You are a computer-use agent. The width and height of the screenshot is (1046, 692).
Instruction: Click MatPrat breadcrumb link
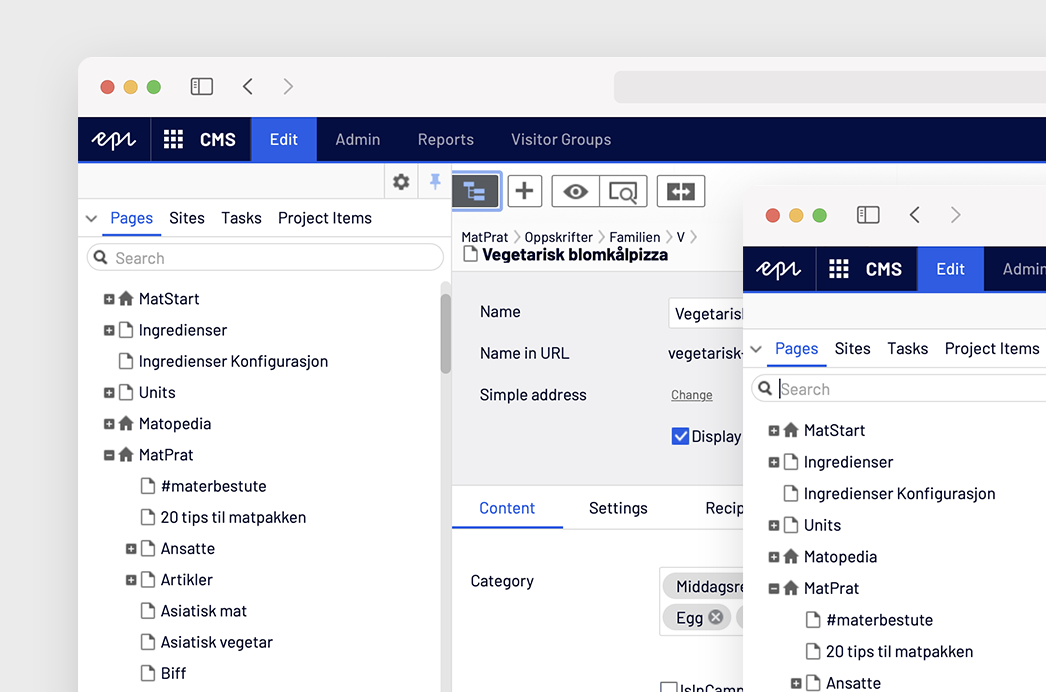485,237
